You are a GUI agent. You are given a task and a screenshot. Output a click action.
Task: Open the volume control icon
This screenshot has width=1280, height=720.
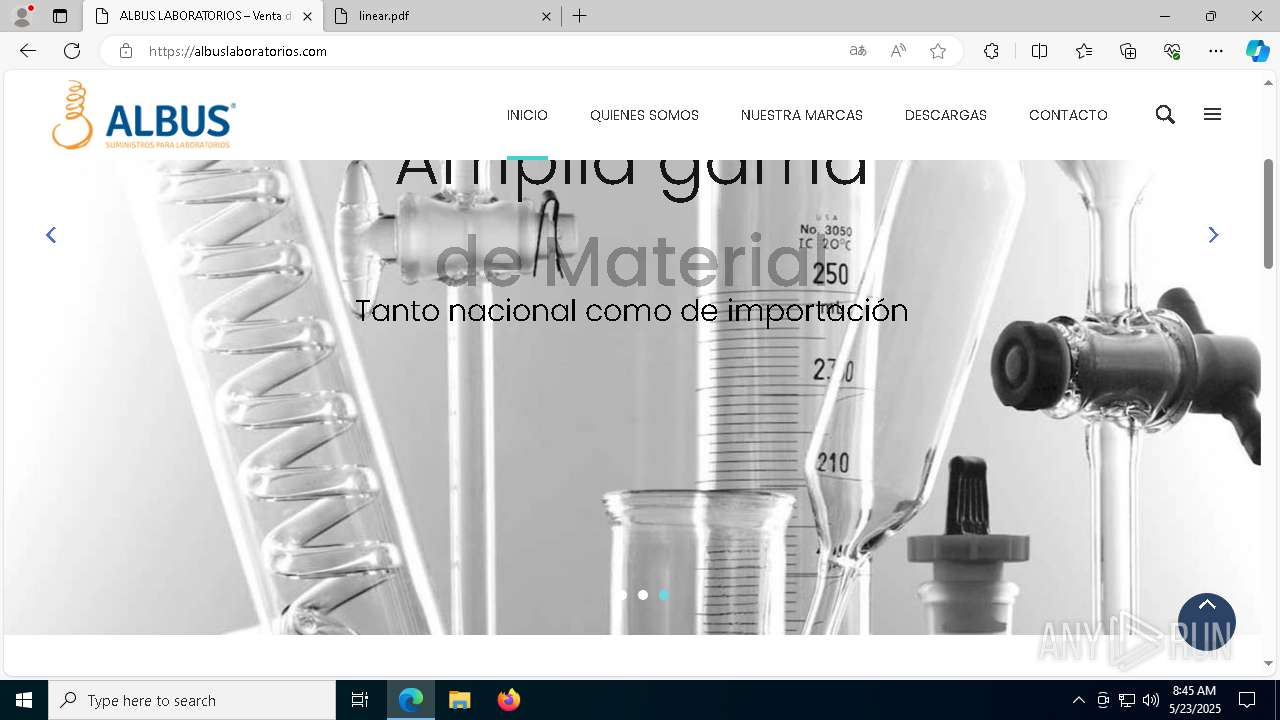1151,700
